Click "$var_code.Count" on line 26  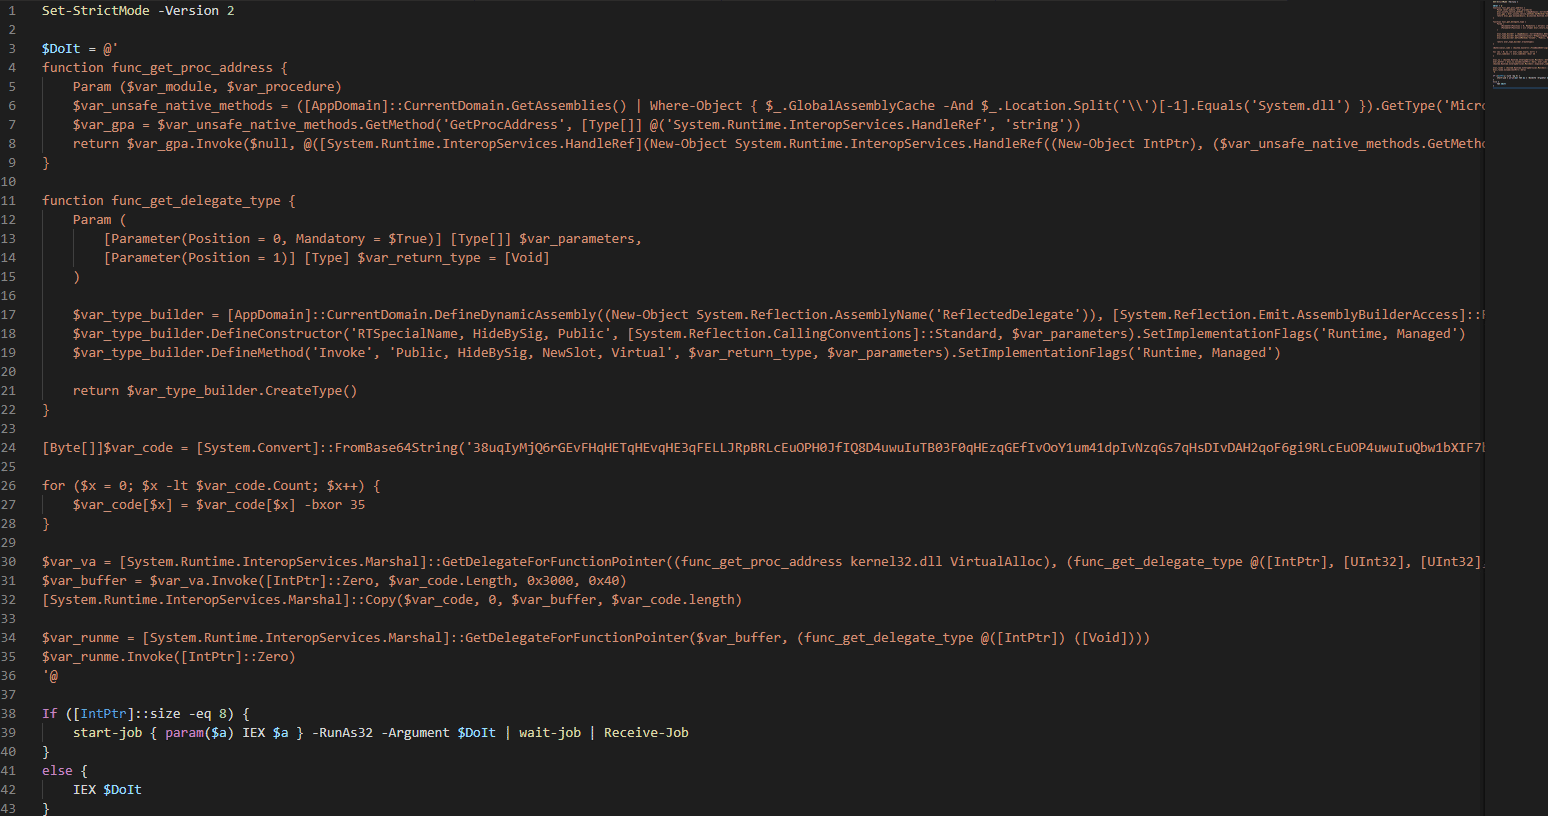(x=254, y=486)
